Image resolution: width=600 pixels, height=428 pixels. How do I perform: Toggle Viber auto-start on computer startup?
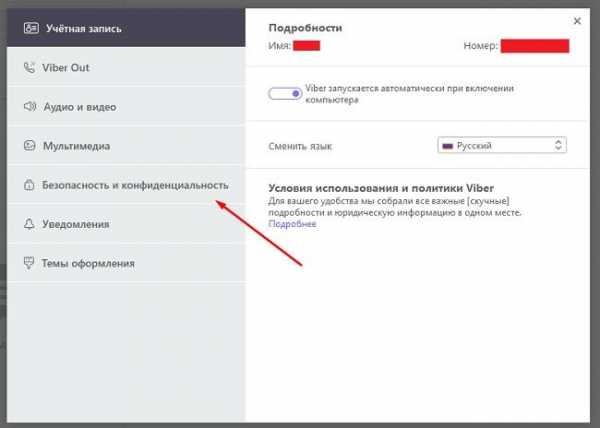(x=285, y=94)
